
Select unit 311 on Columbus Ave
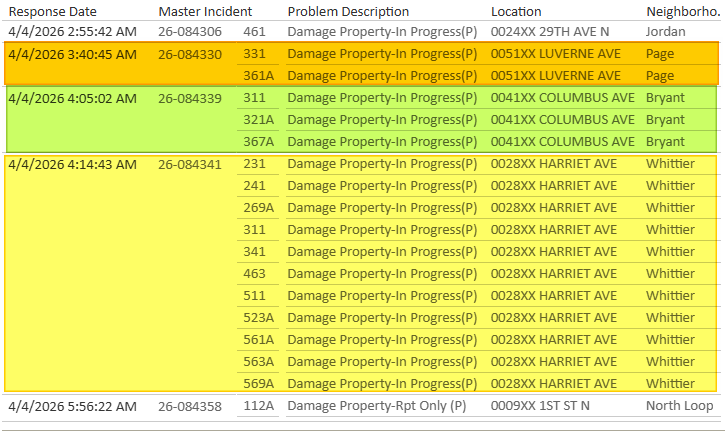point(254,98)
